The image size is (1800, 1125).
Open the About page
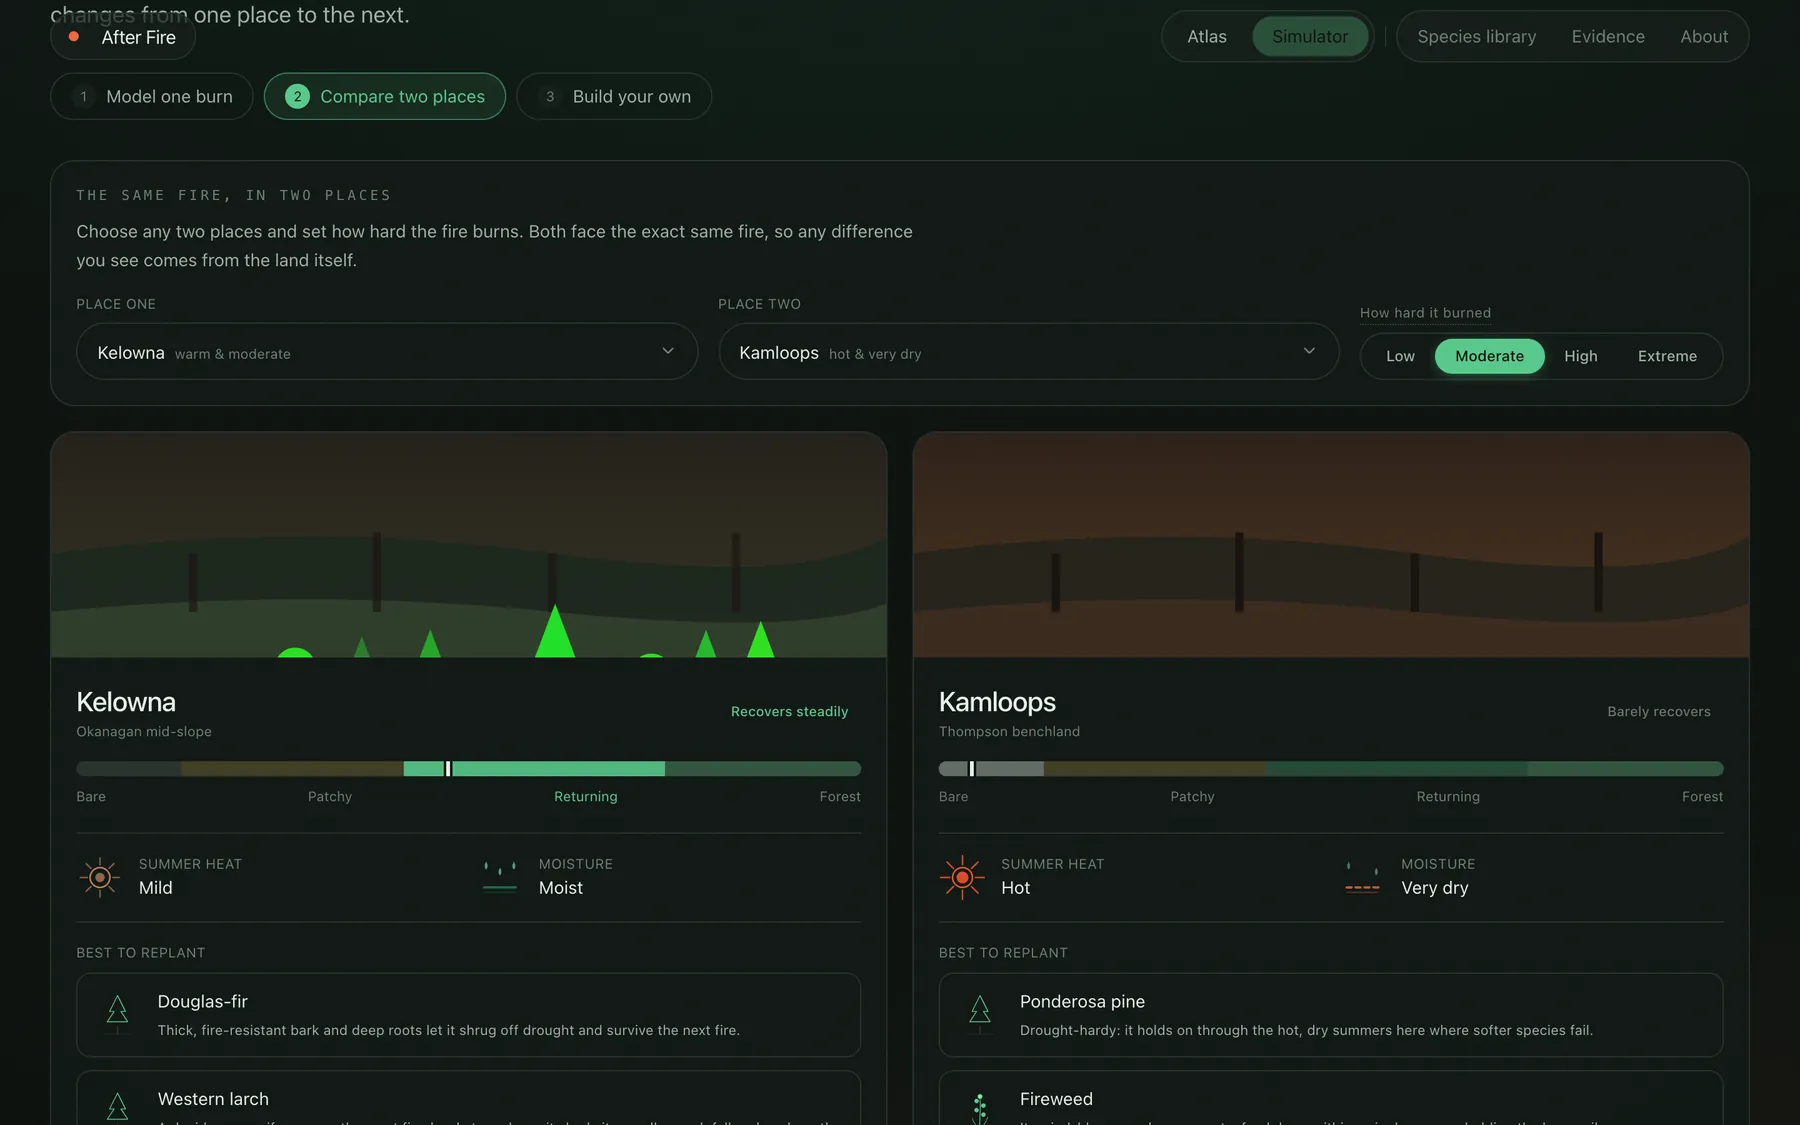point(1704,36)
